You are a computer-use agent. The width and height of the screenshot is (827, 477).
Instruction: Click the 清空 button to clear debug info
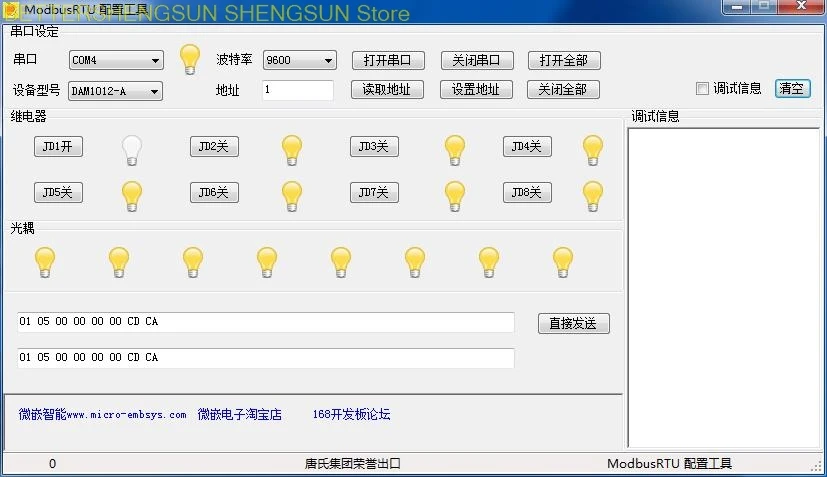pyautogui.click(x=791, y=88)
